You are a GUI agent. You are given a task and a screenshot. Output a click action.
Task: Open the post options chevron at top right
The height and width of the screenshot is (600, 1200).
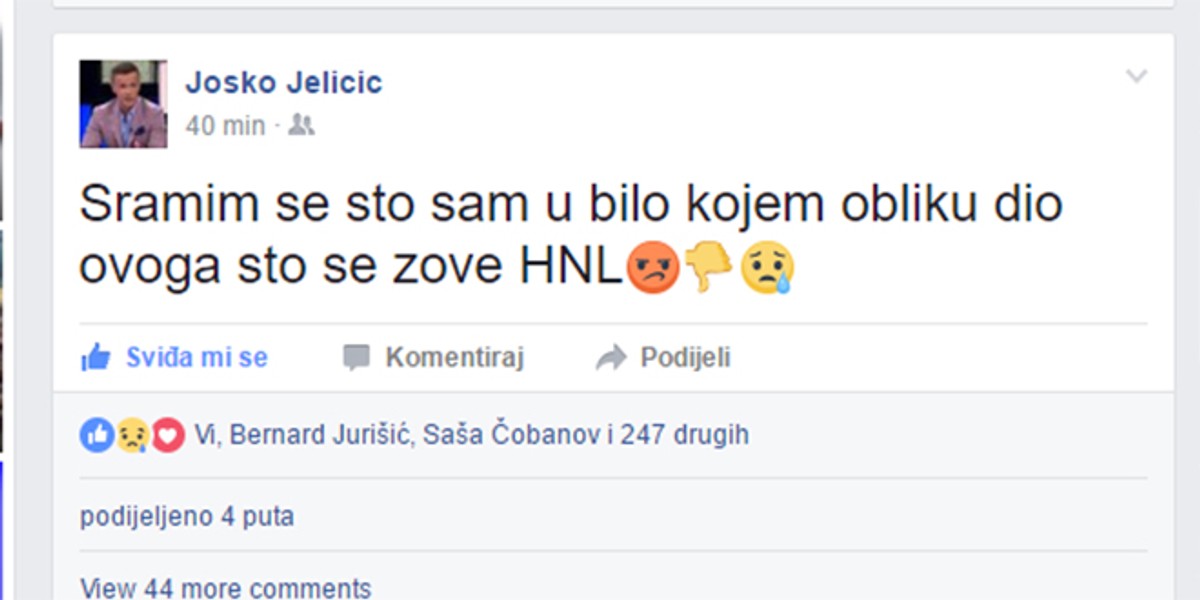[1135, 75]
